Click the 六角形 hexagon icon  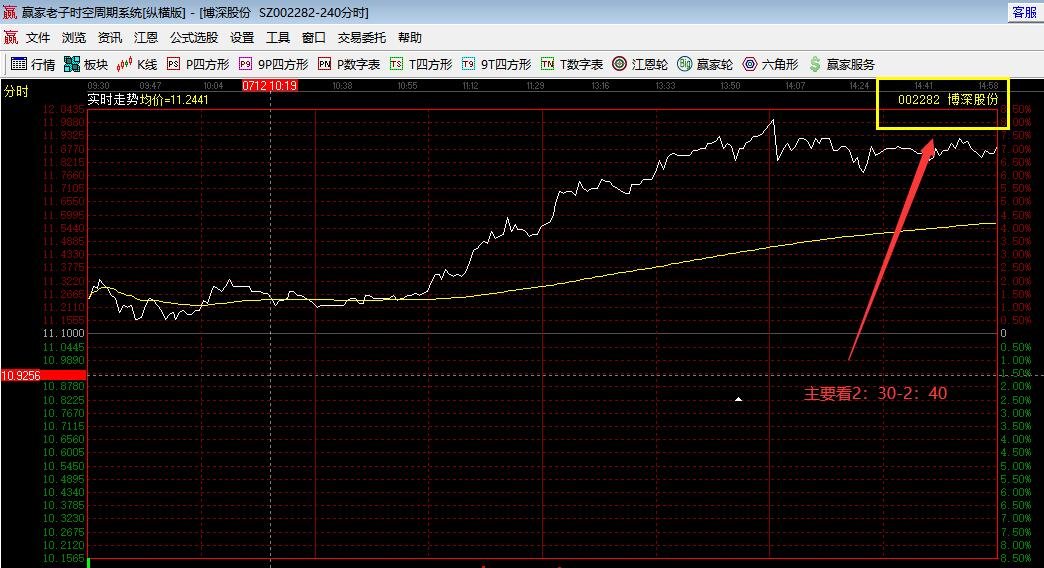(750, 64)
